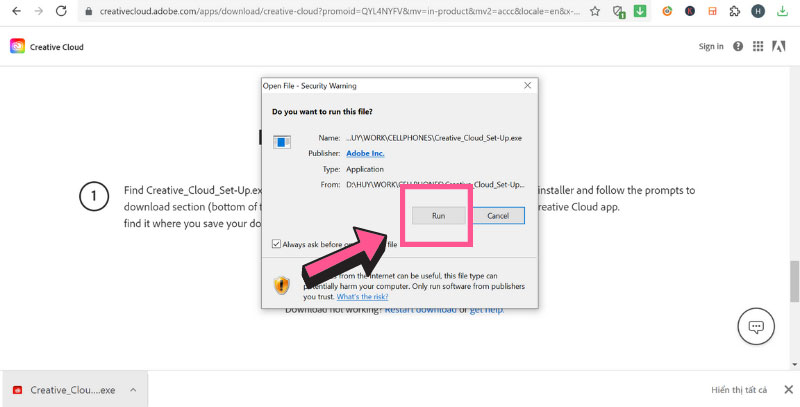The height and width of the screenshot is (407, 800).
Task: Open the H profile avatar
Action: [758, 11]
